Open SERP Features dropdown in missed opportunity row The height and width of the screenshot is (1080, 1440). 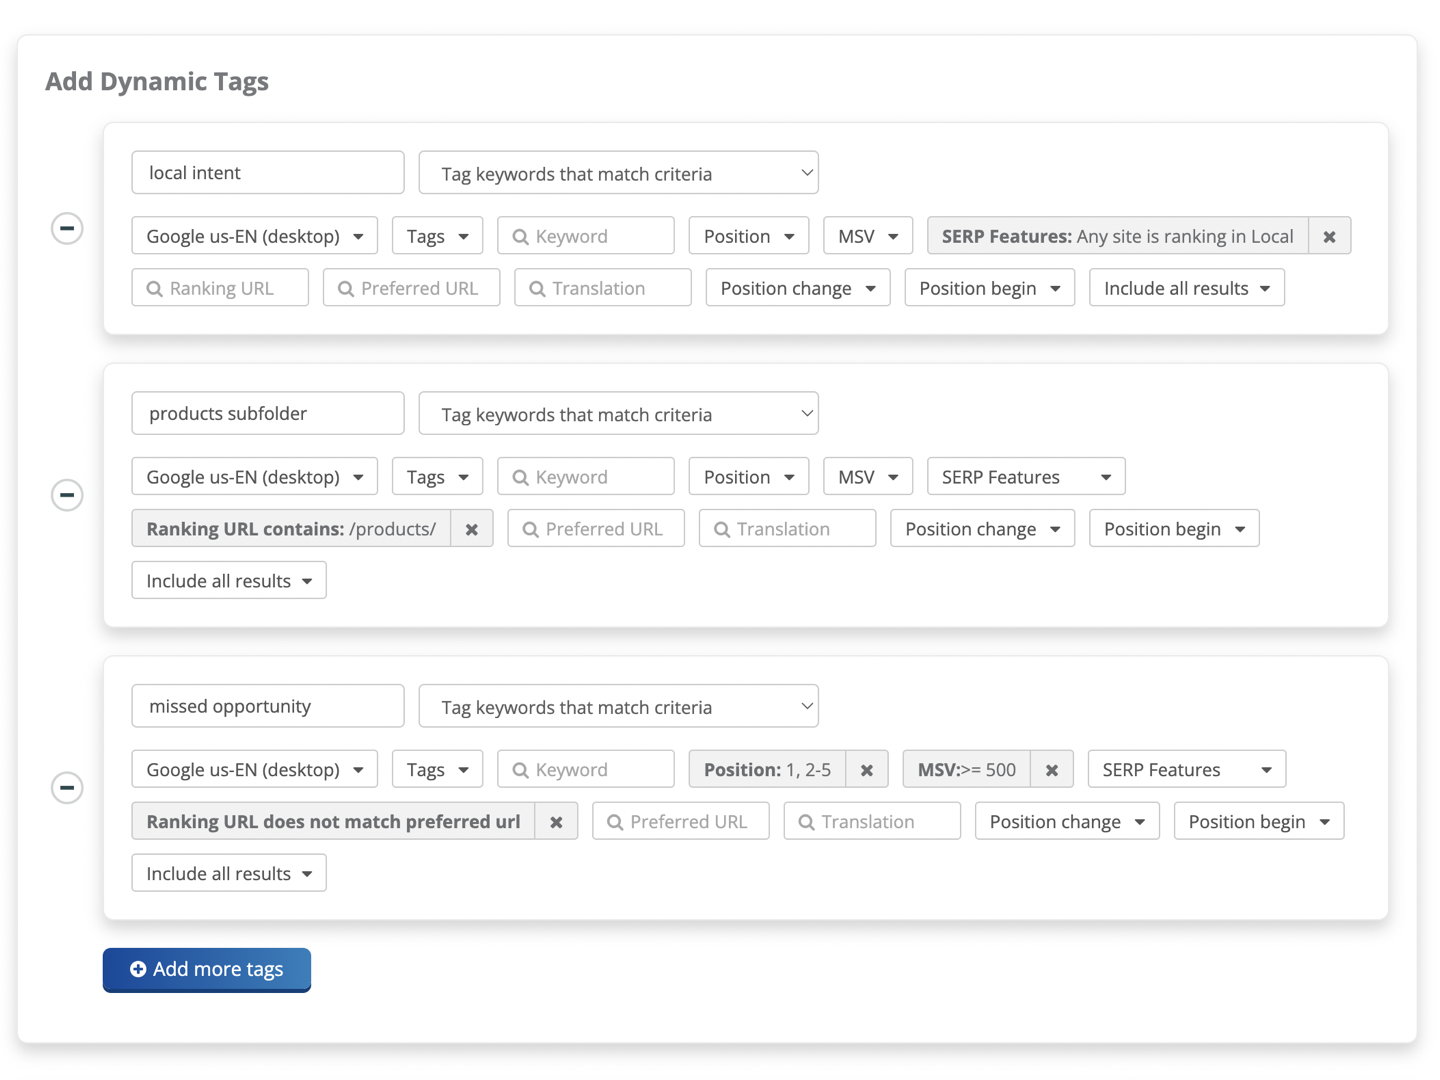click(1187, 770)
